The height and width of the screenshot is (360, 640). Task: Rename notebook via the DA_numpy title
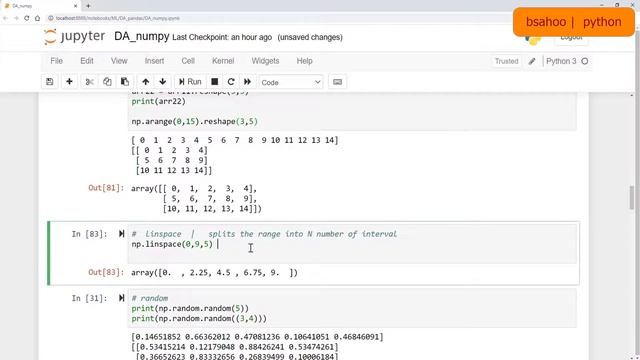[141, 36]
